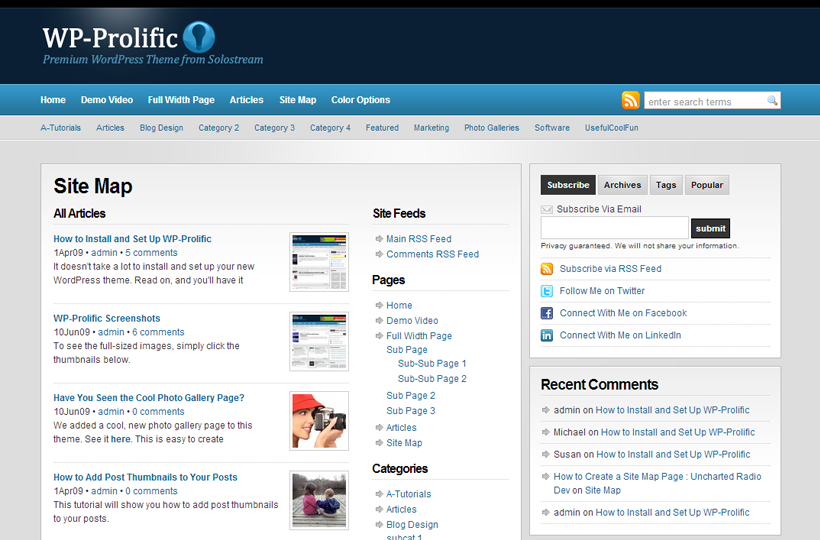This screenshot has width=820, height=540.
Task: Open Category 3 in the gray bar
Action: 275,128
